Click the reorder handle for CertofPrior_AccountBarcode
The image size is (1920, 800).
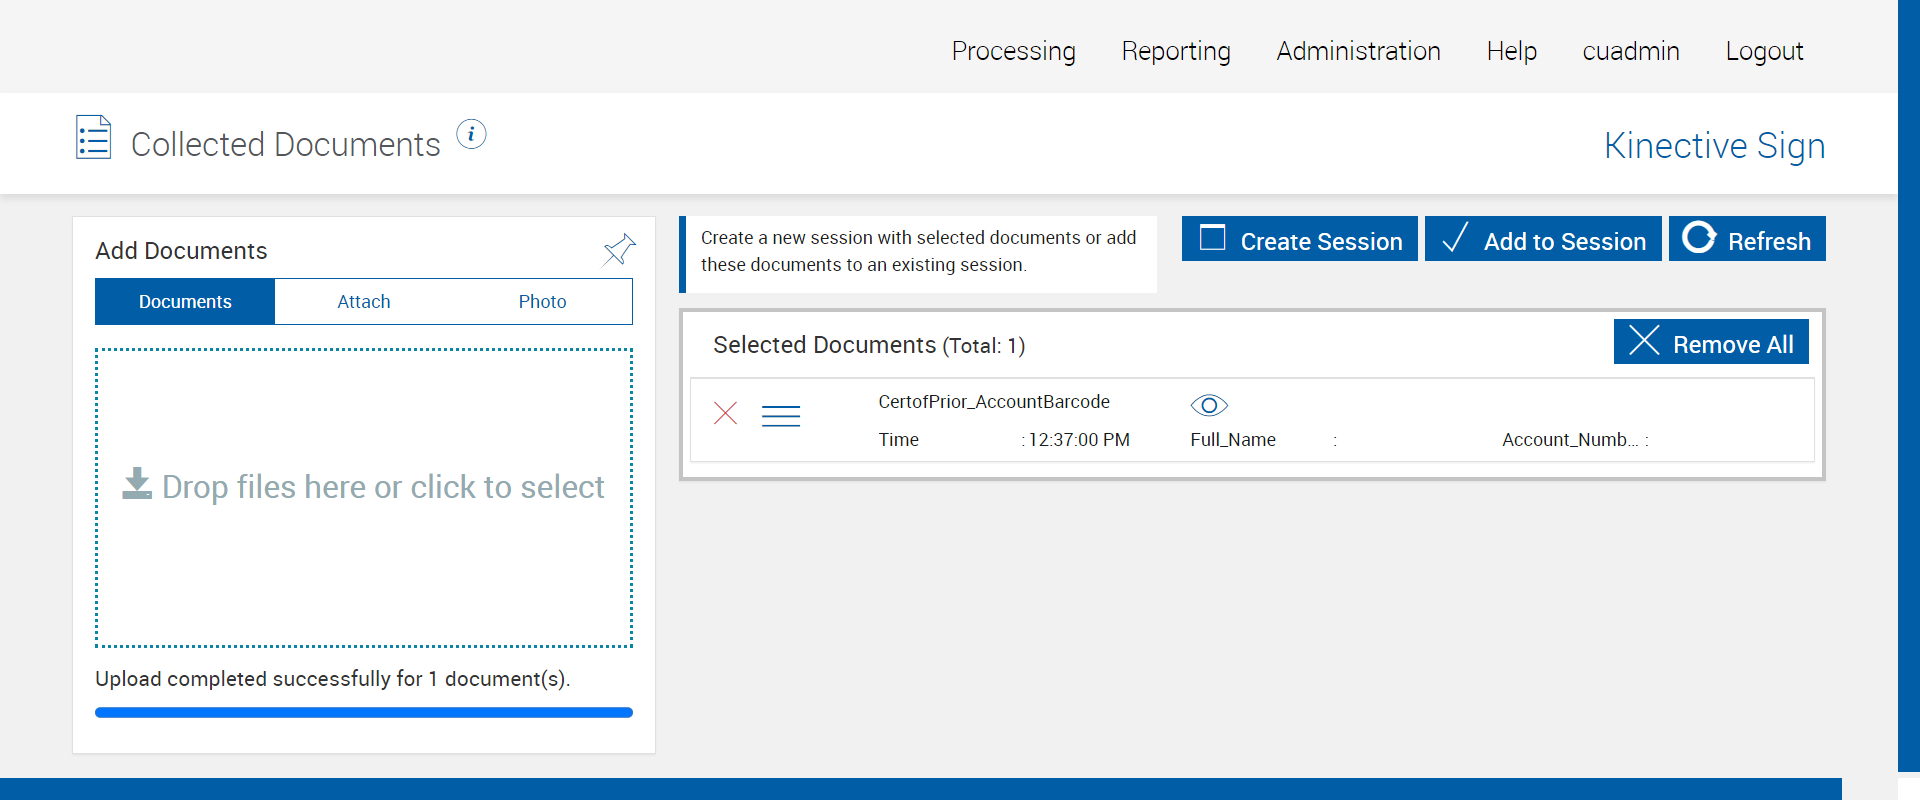coord(780,416)
